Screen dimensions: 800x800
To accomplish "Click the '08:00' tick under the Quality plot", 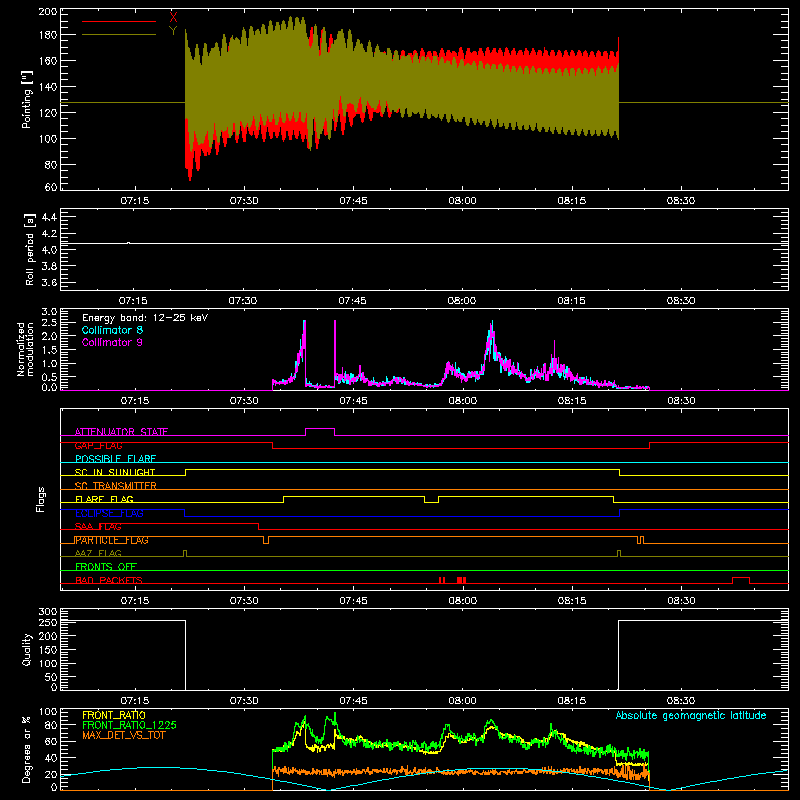I will pos(462,701).
